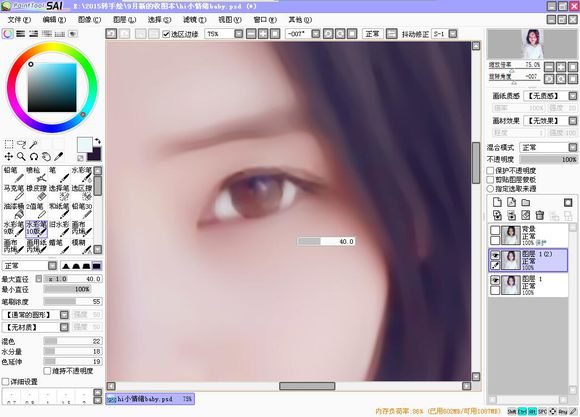The width and height of the screenshot is (580, 417).
Task: Choose the 模糊 blur brush
Action: tap(81, 247)
